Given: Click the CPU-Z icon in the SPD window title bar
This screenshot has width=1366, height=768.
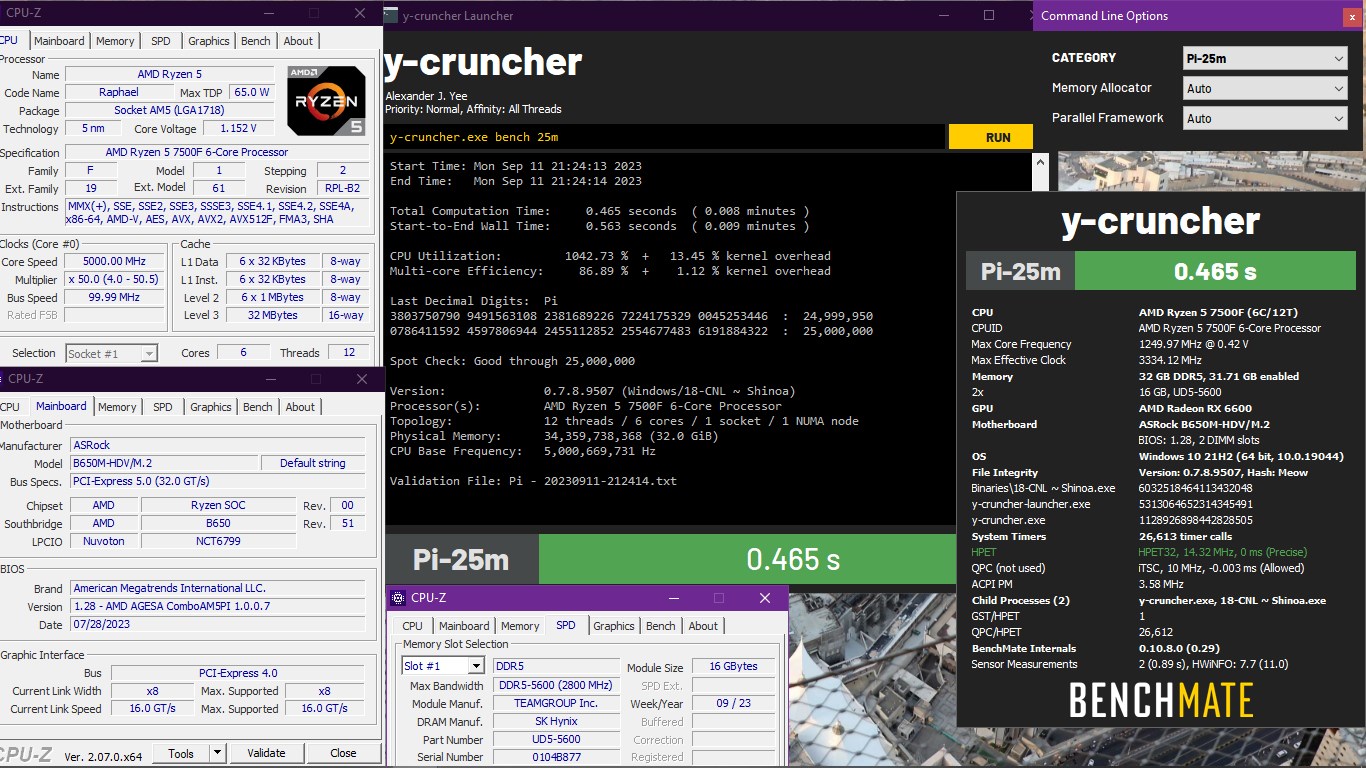Looking at the screenshot, I should coord(399,598).
